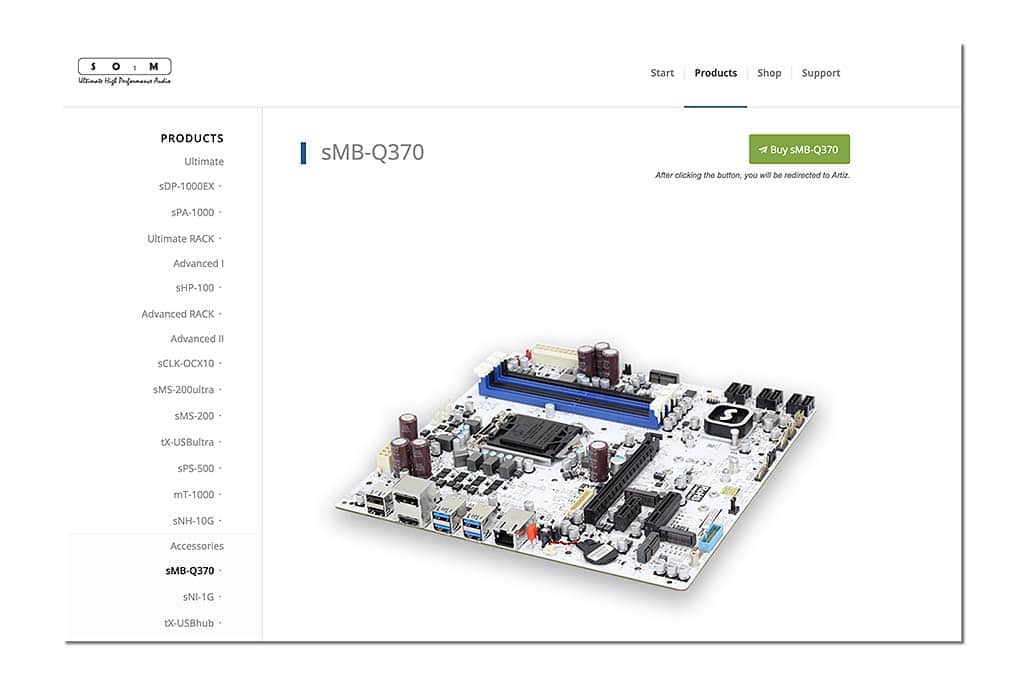The width and height of the screenshot is (1024, 683).
Task: Open Advanced RACK product page
Action: tap(178, 314)
